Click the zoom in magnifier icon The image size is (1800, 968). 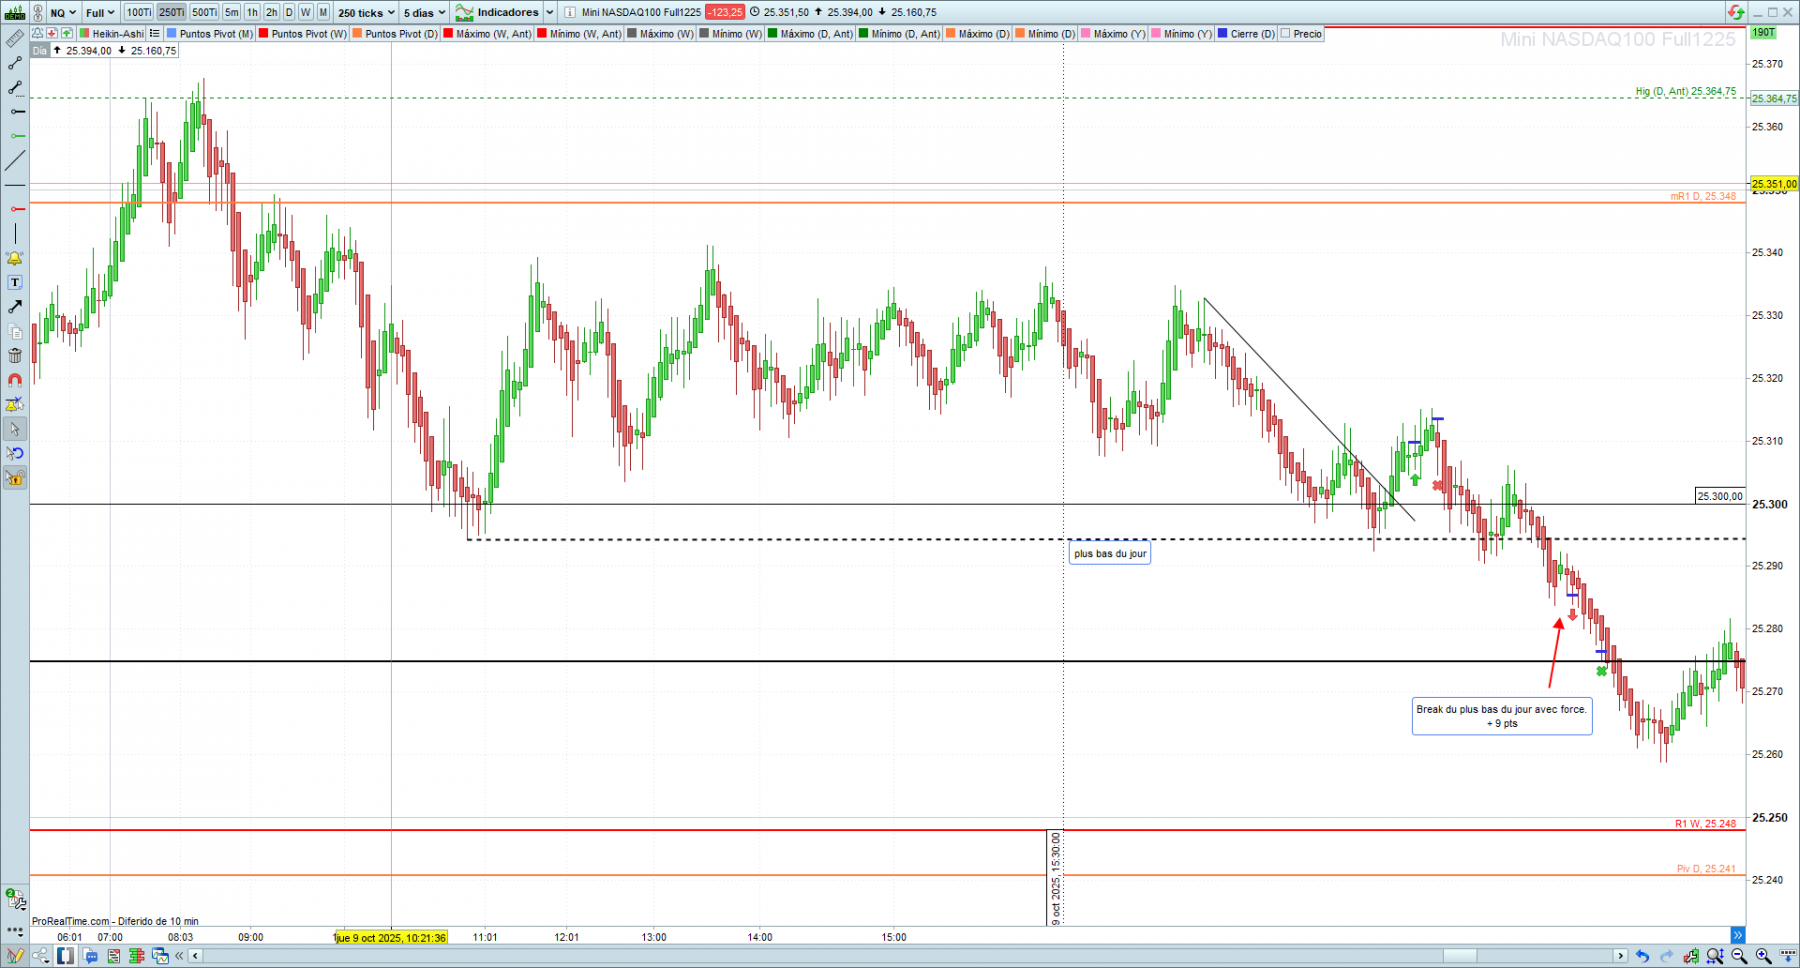(1763, 956)
